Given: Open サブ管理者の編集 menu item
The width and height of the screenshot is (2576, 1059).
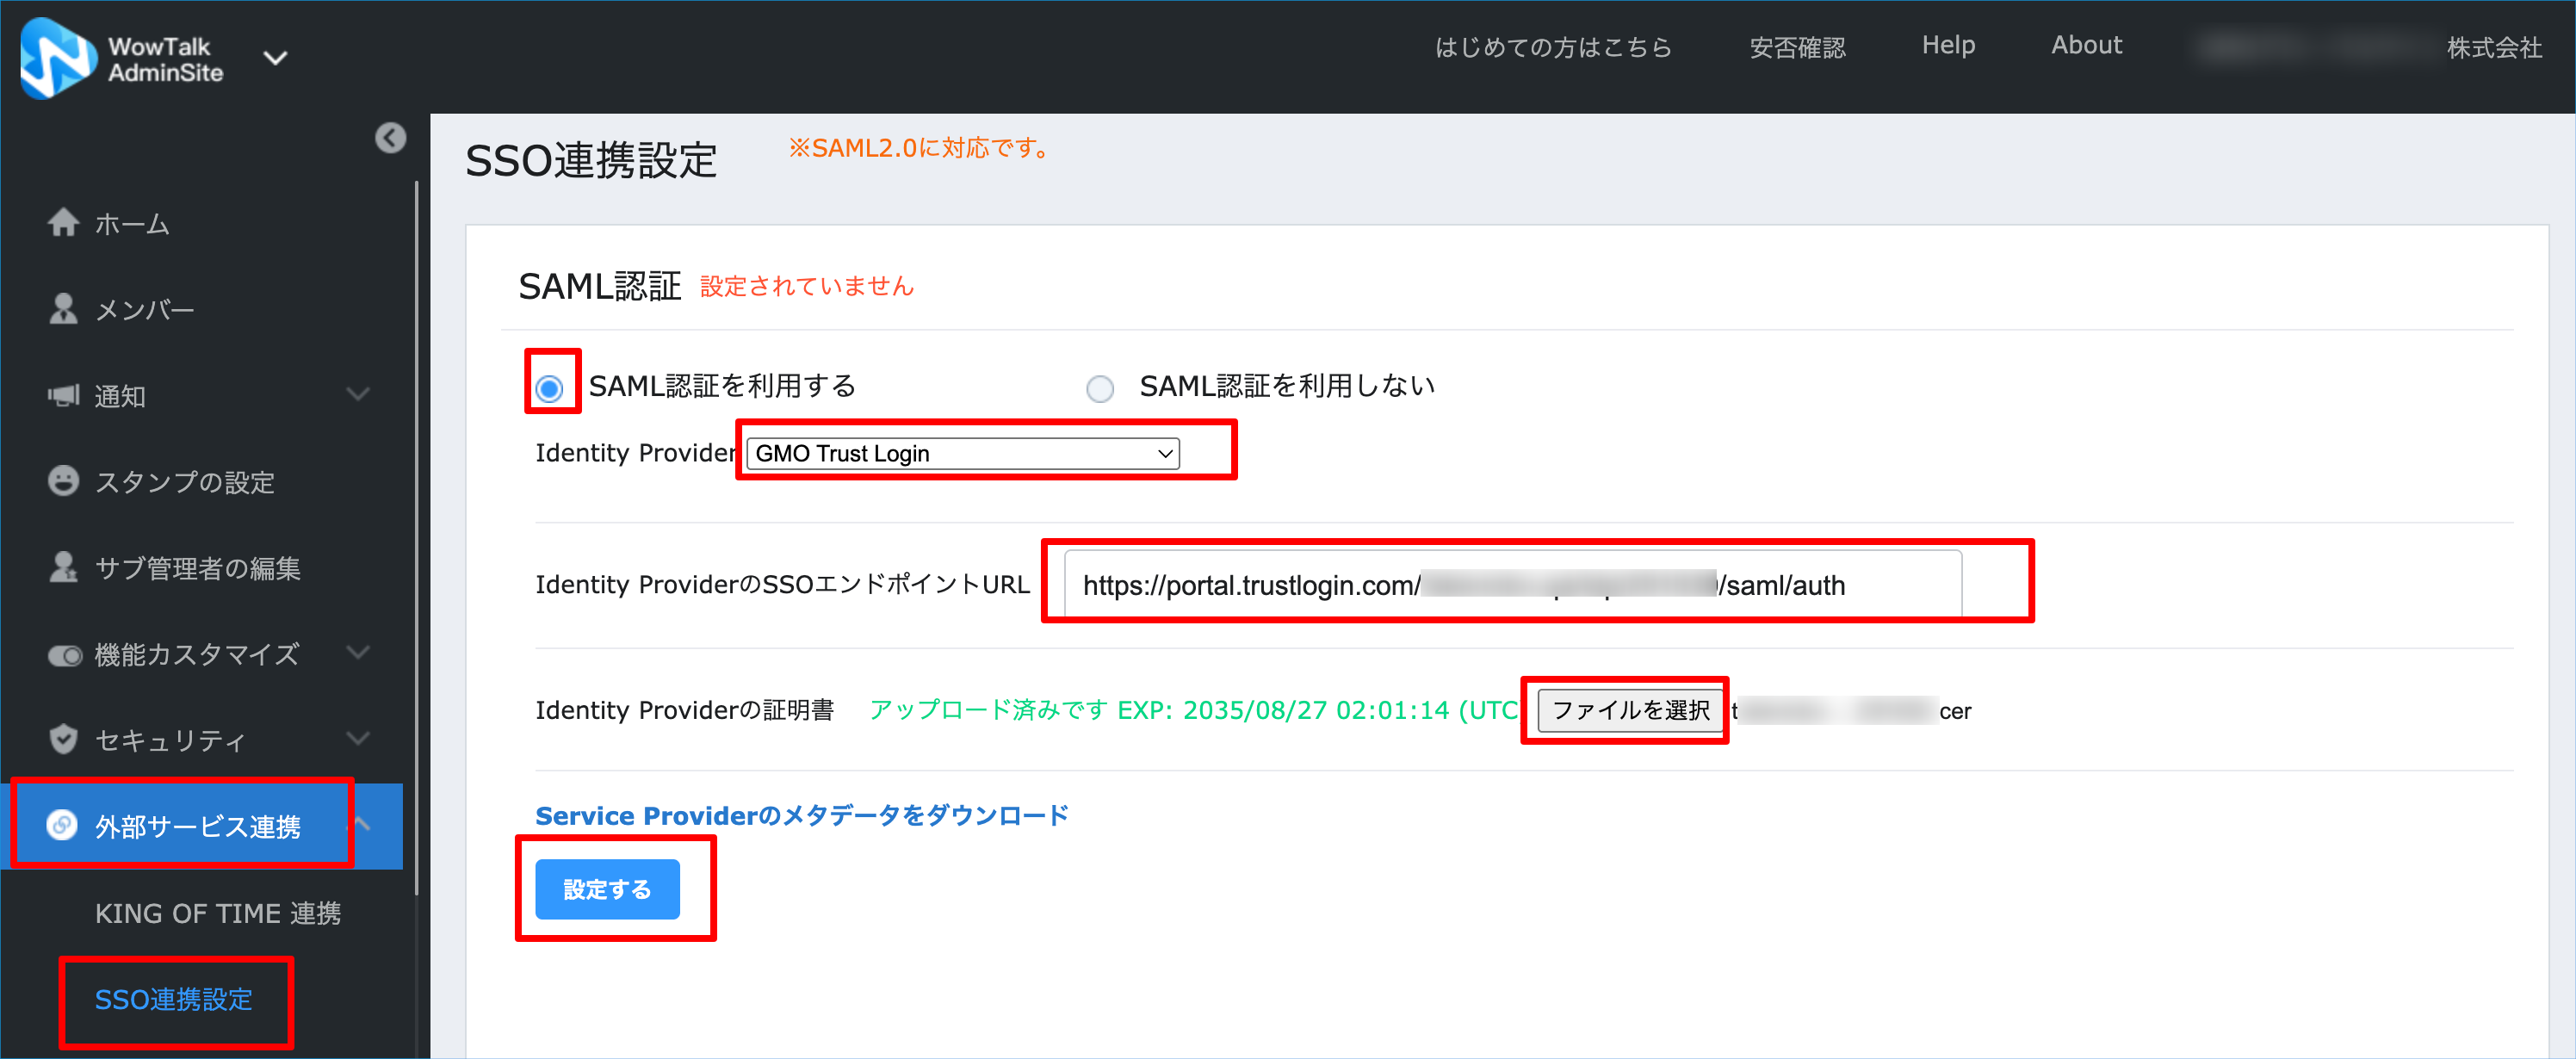Looking at the screenshot, I should [198, 568].
